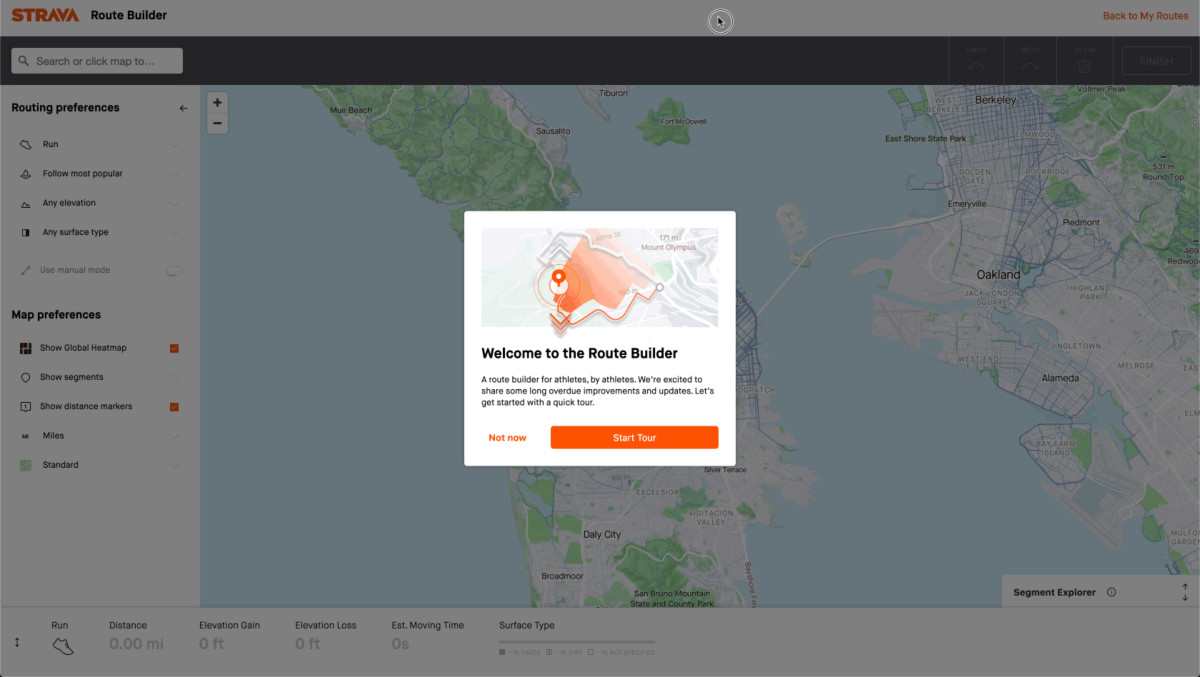Screen dimensions: 1200x677
Task: Click the Any elevation mountain icon
Action: point(26,203)
